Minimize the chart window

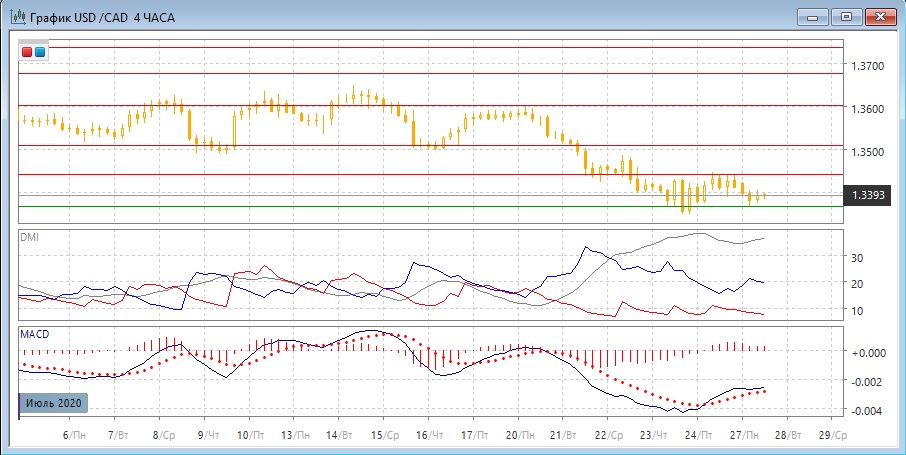pos(812,17)
